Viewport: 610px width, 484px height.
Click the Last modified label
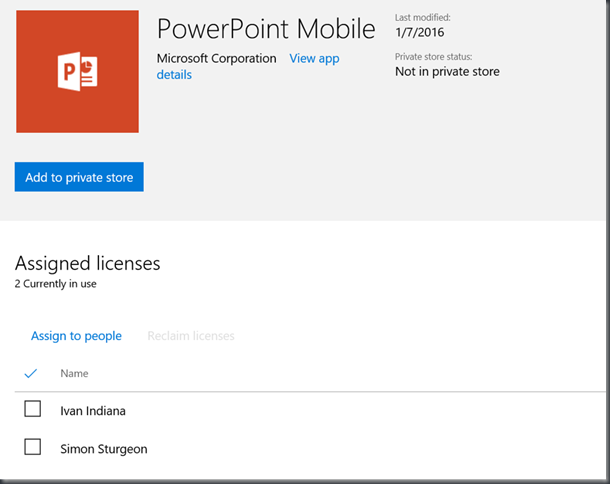pos(423,18)
